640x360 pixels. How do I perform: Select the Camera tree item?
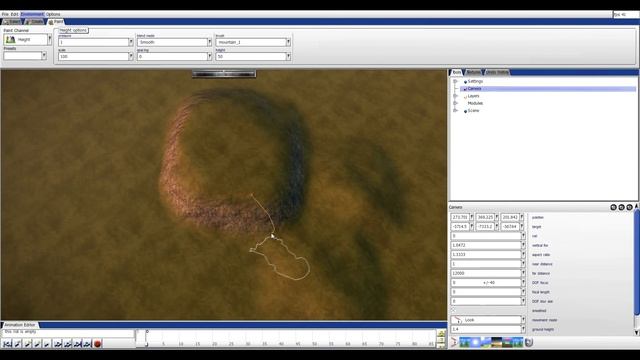474,89
